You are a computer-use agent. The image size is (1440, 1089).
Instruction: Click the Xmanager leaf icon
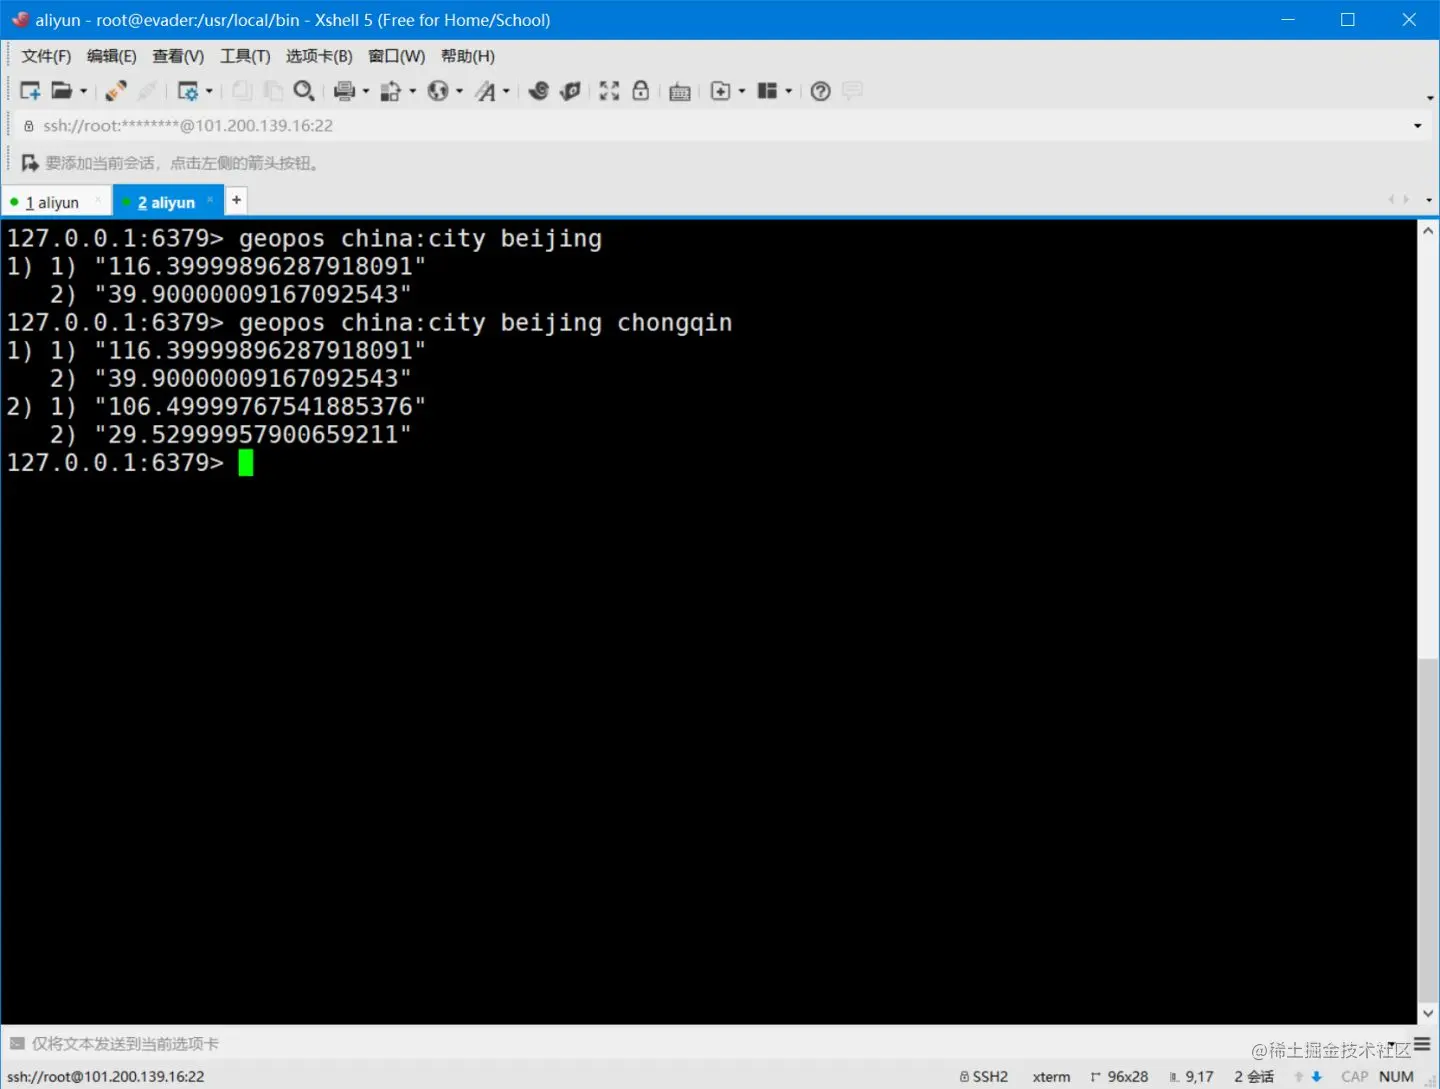[571, 91]
